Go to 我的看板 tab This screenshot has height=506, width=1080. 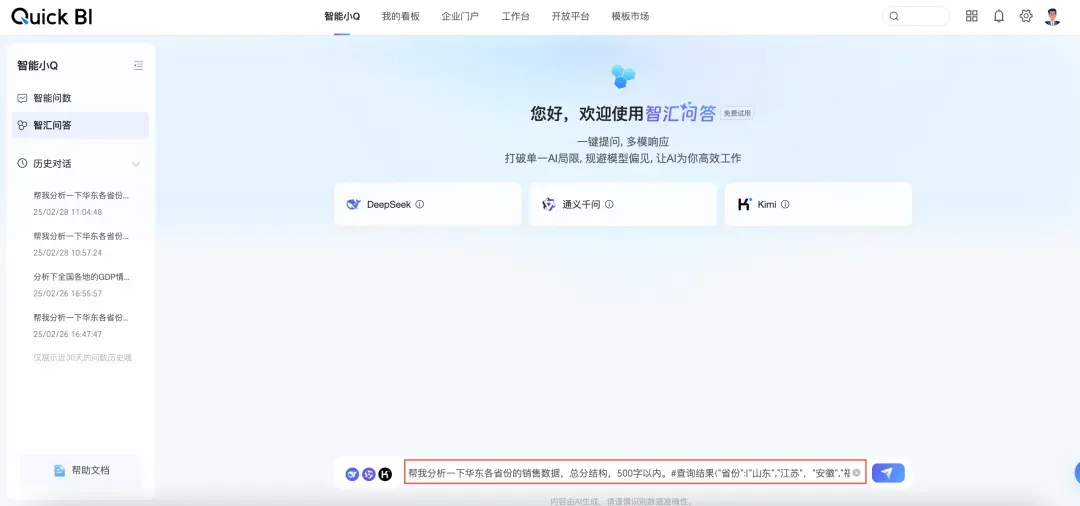[x=401, y=17]
